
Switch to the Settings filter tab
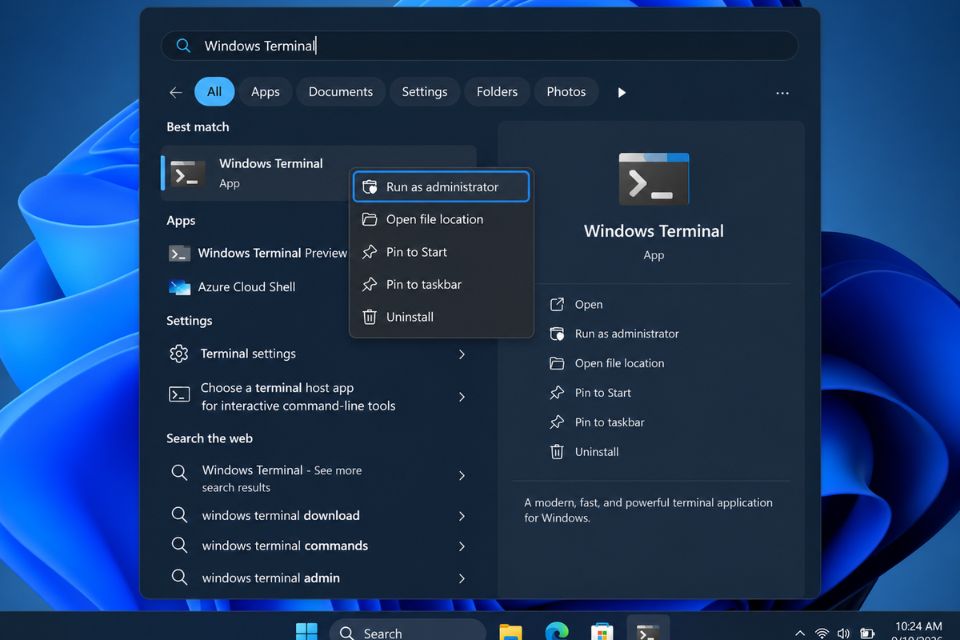click(424, 92)
